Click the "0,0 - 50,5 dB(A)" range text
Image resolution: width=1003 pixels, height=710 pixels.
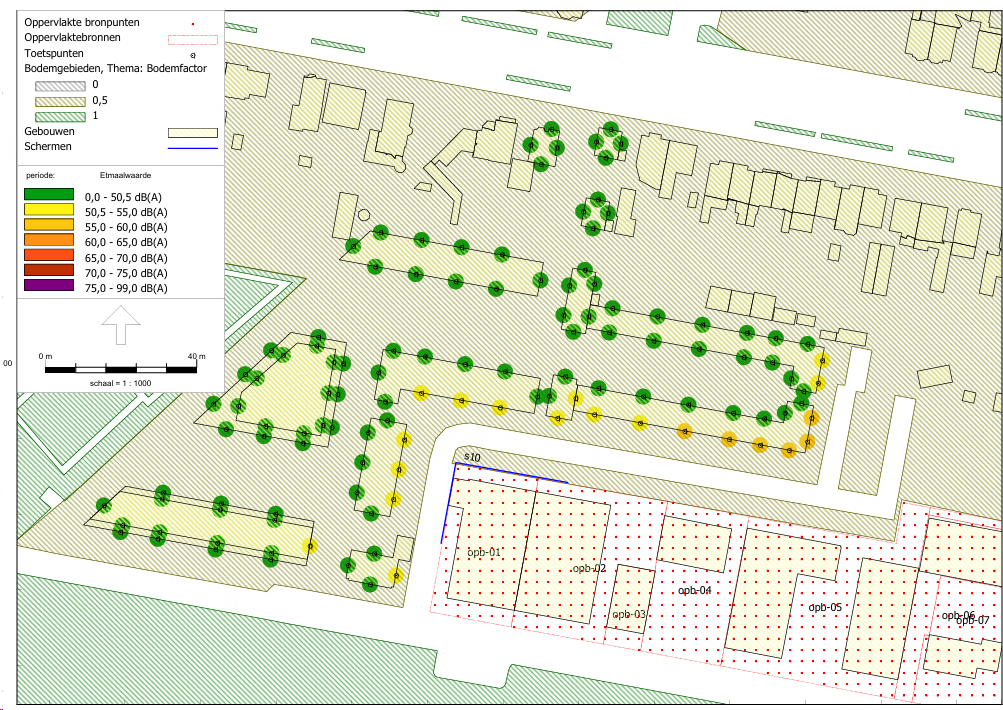pyautogui.click(x=123, y=197)
